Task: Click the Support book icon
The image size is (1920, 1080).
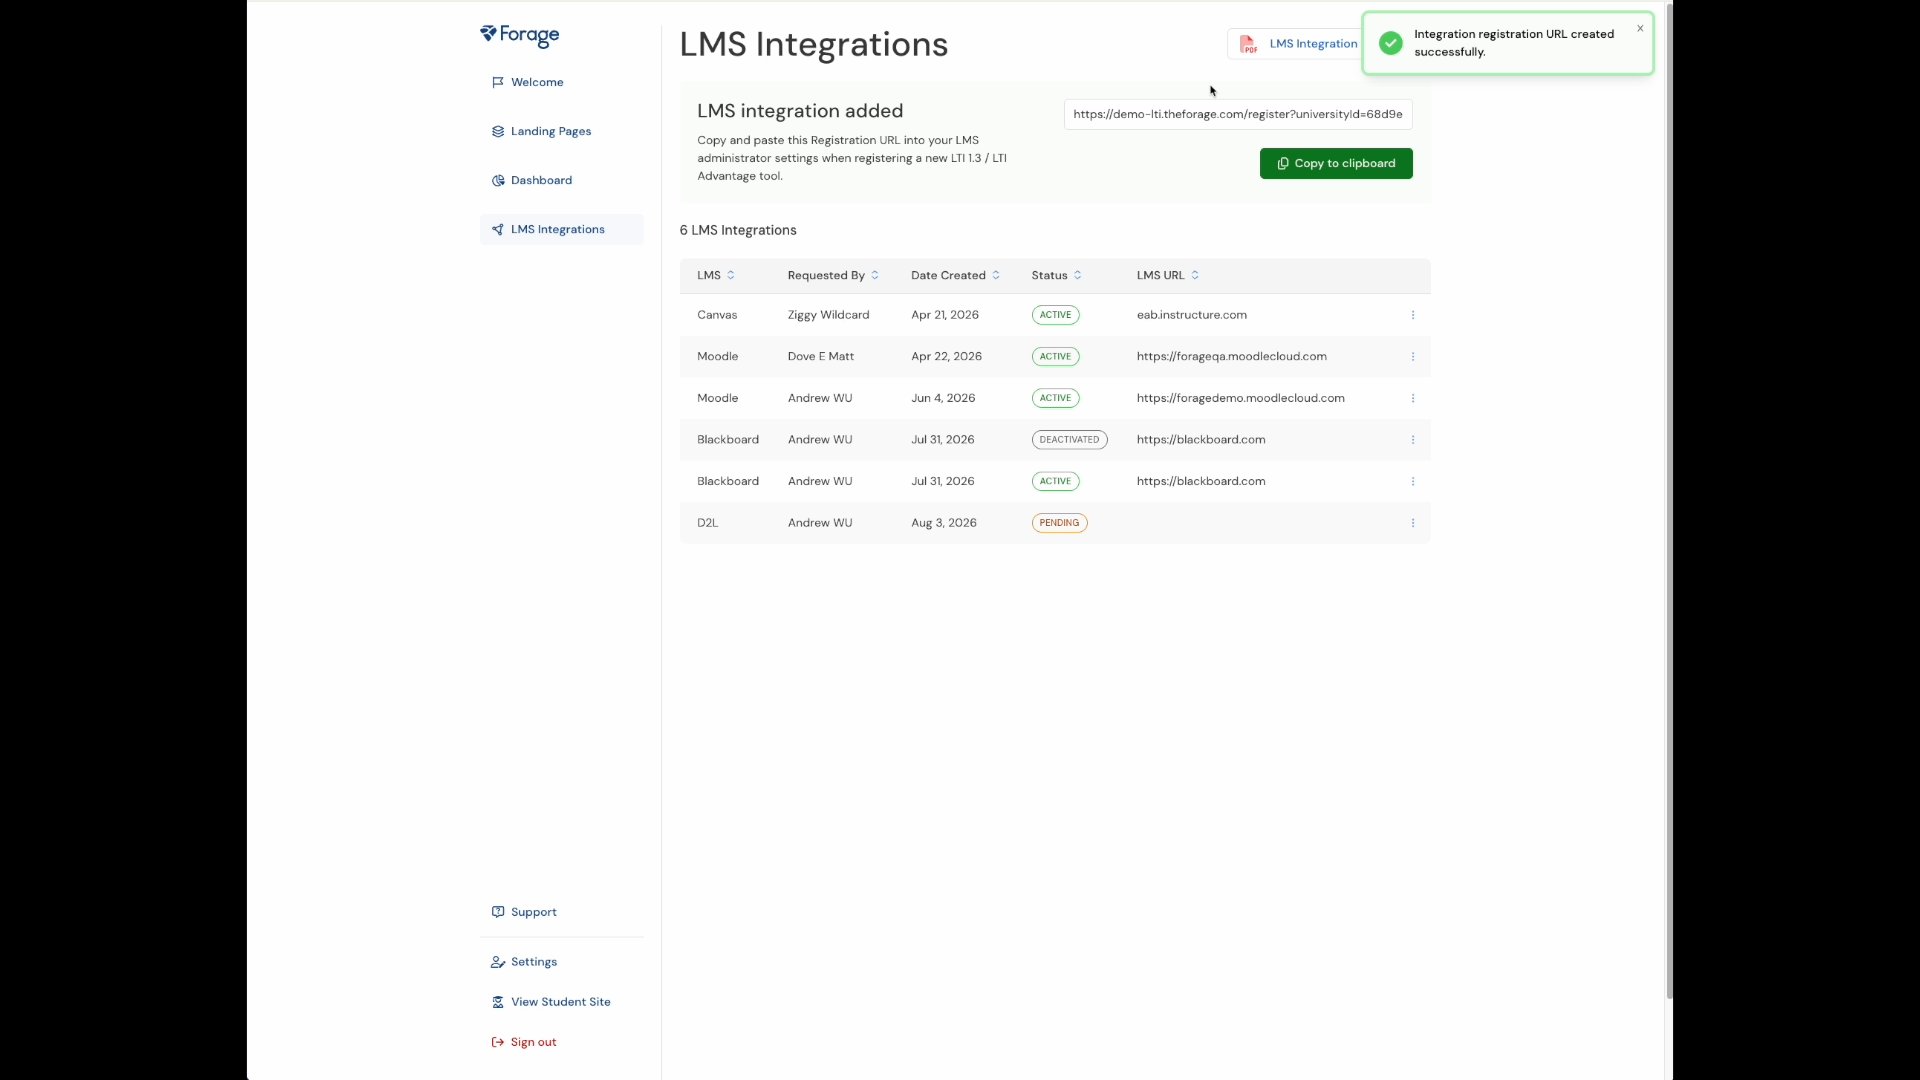Action: tap(498, 912)
